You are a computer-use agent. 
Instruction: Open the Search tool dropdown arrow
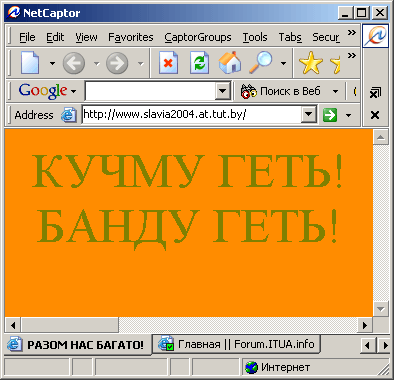click(283, 63)
